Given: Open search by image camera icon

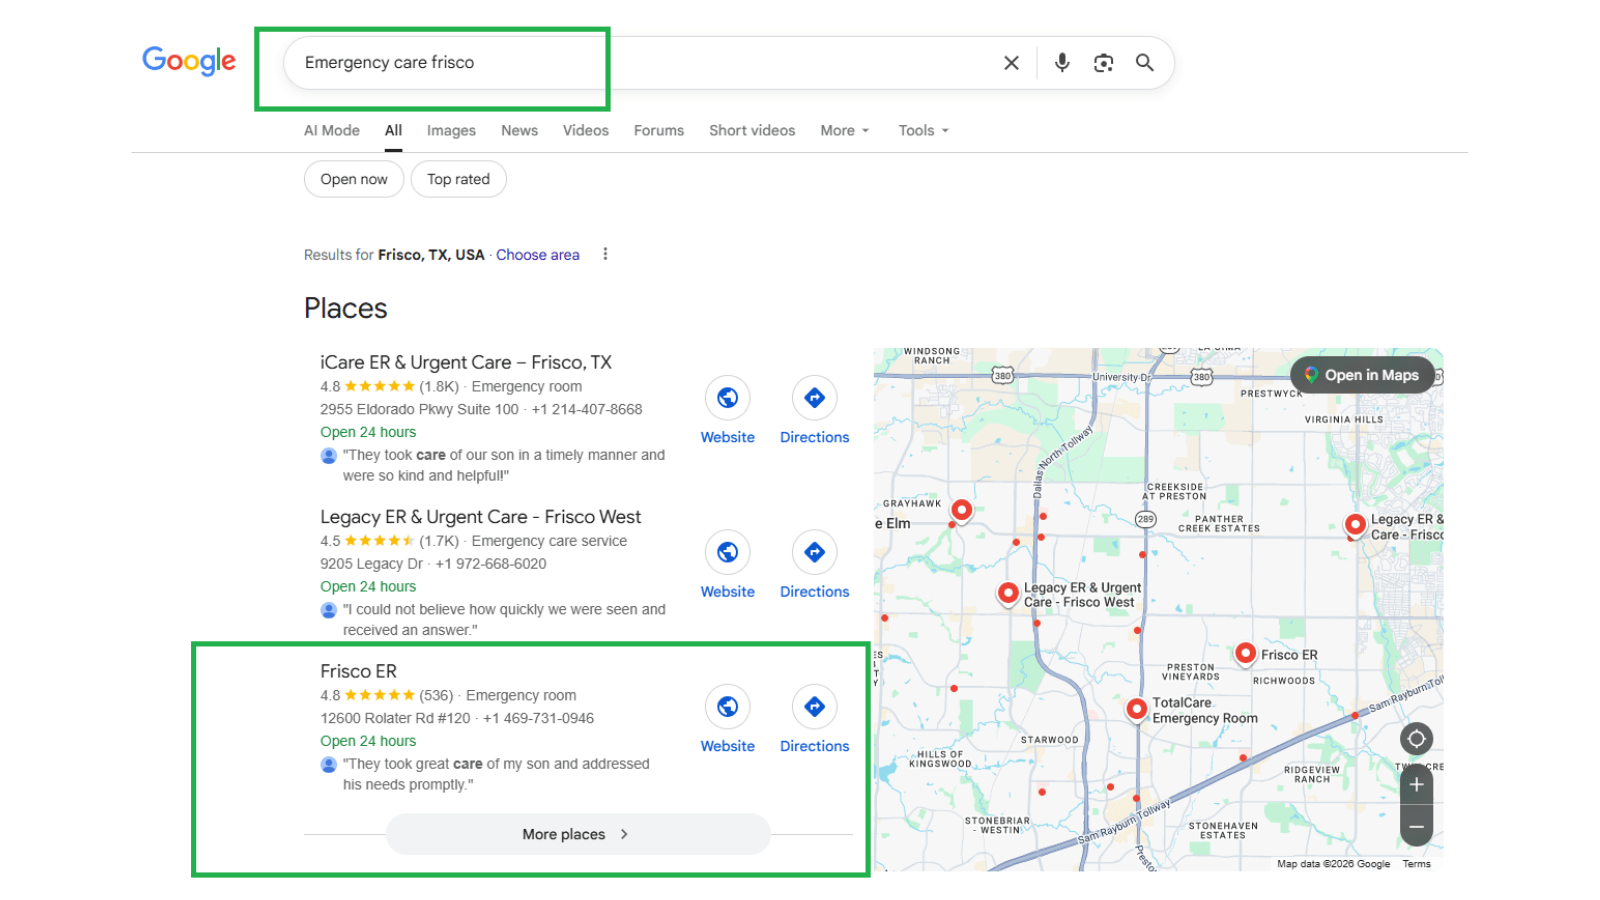Looking at the screenshot, I should 1103,63.
